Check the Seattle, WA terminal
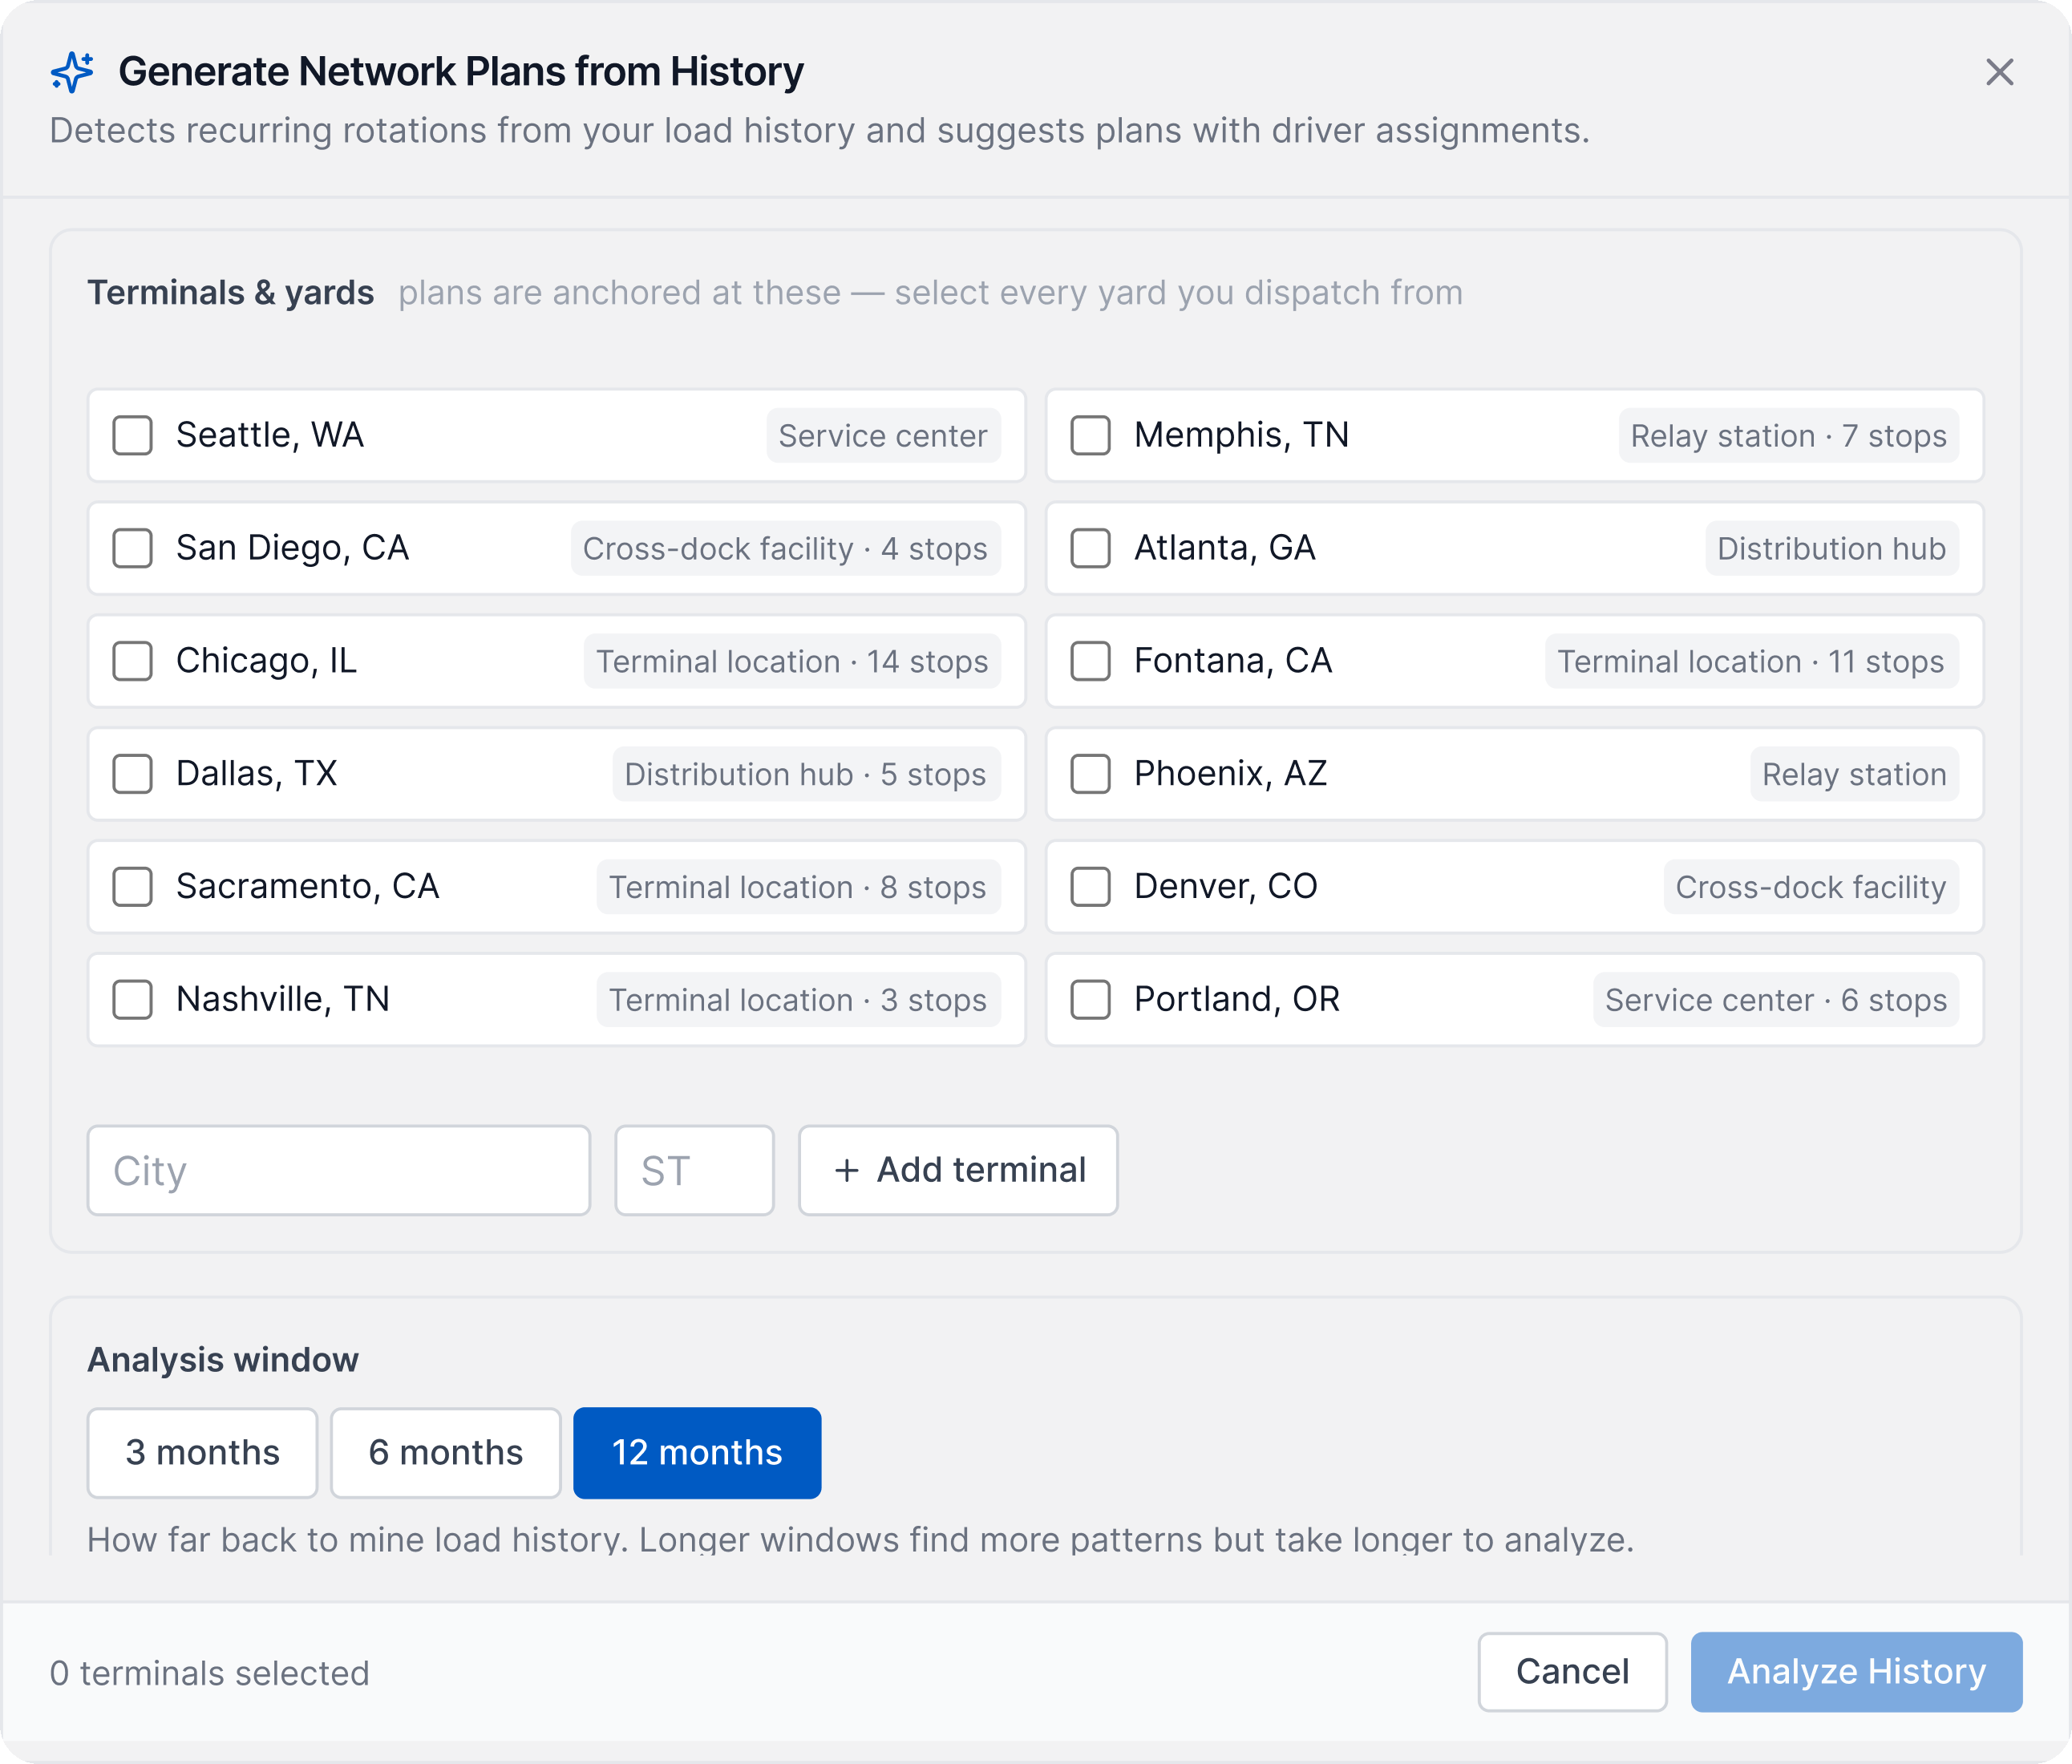The width and height of the screenshot is (2072, 1764). (132, 436)
